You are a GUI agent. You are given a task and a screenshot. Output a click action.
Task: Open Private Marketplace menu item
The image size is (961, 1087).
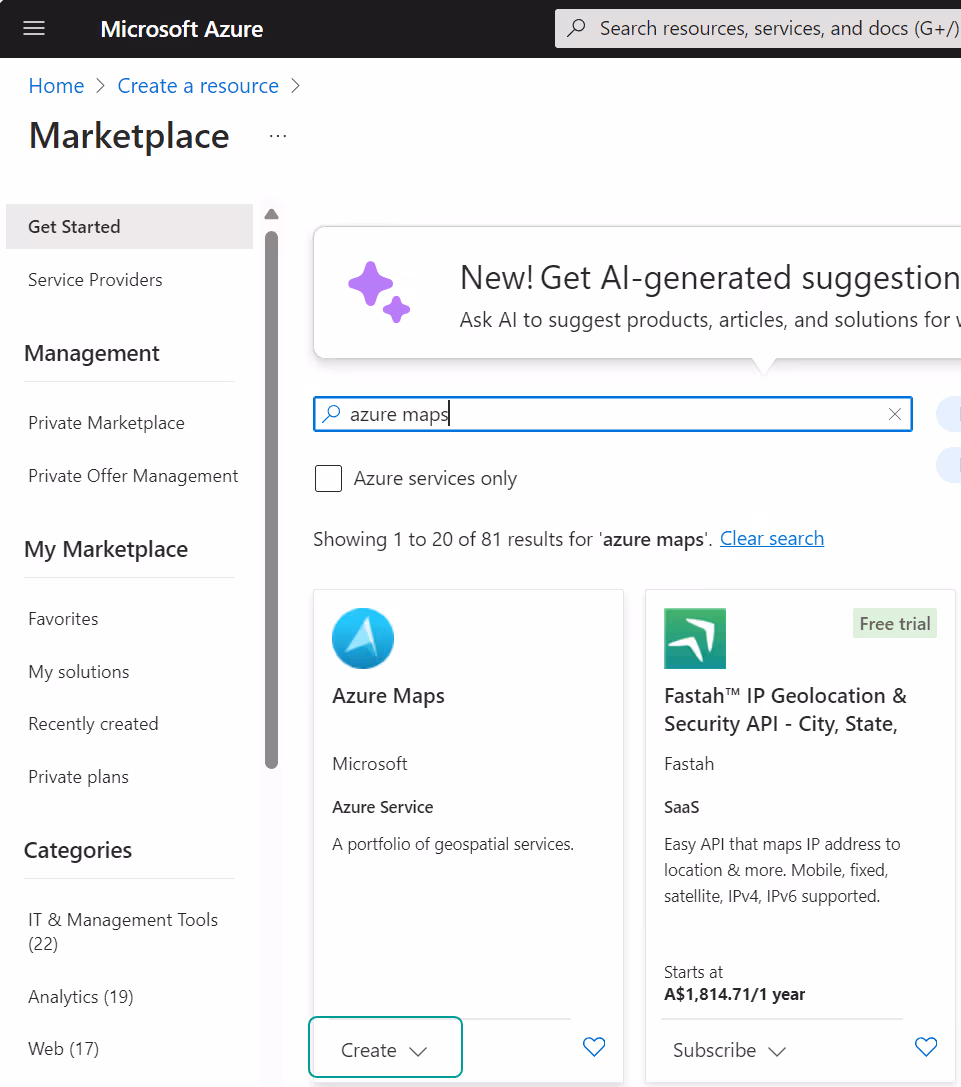[x=106, y=423]
